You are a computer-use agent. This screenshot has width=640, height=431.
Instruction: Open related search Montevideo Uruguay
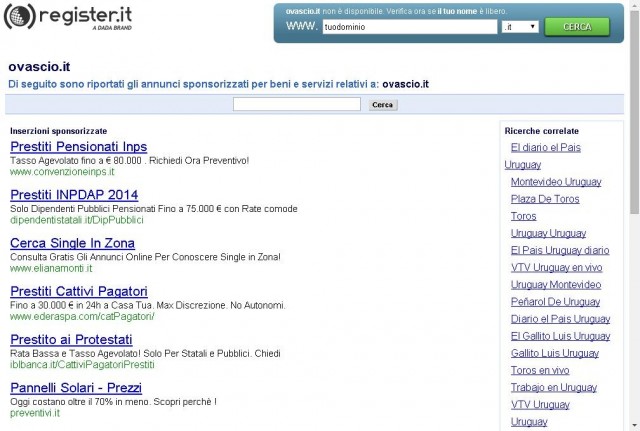[x=556, y=182]
